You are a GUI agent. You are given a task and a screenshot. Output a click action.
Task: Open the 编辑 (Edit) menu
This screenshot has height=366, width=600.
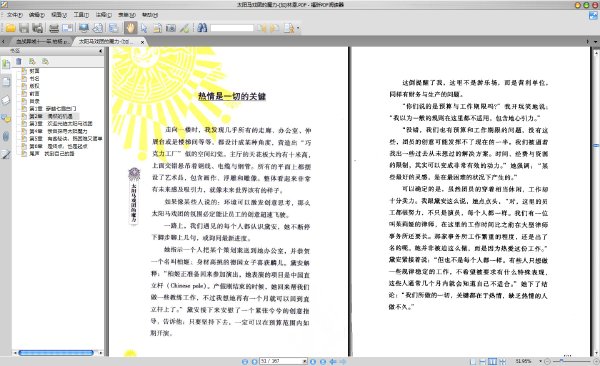pyautogui.click(x=37, y=15)
